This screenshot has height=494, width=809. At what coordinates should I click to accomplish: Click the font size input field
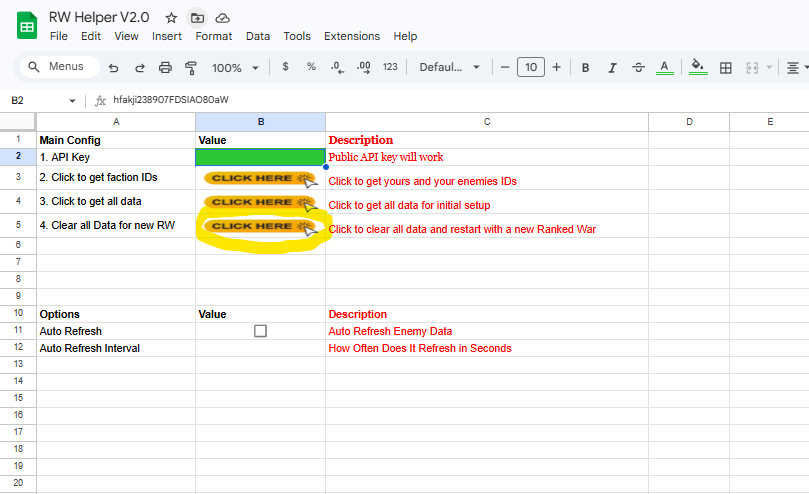coord(530,67)
